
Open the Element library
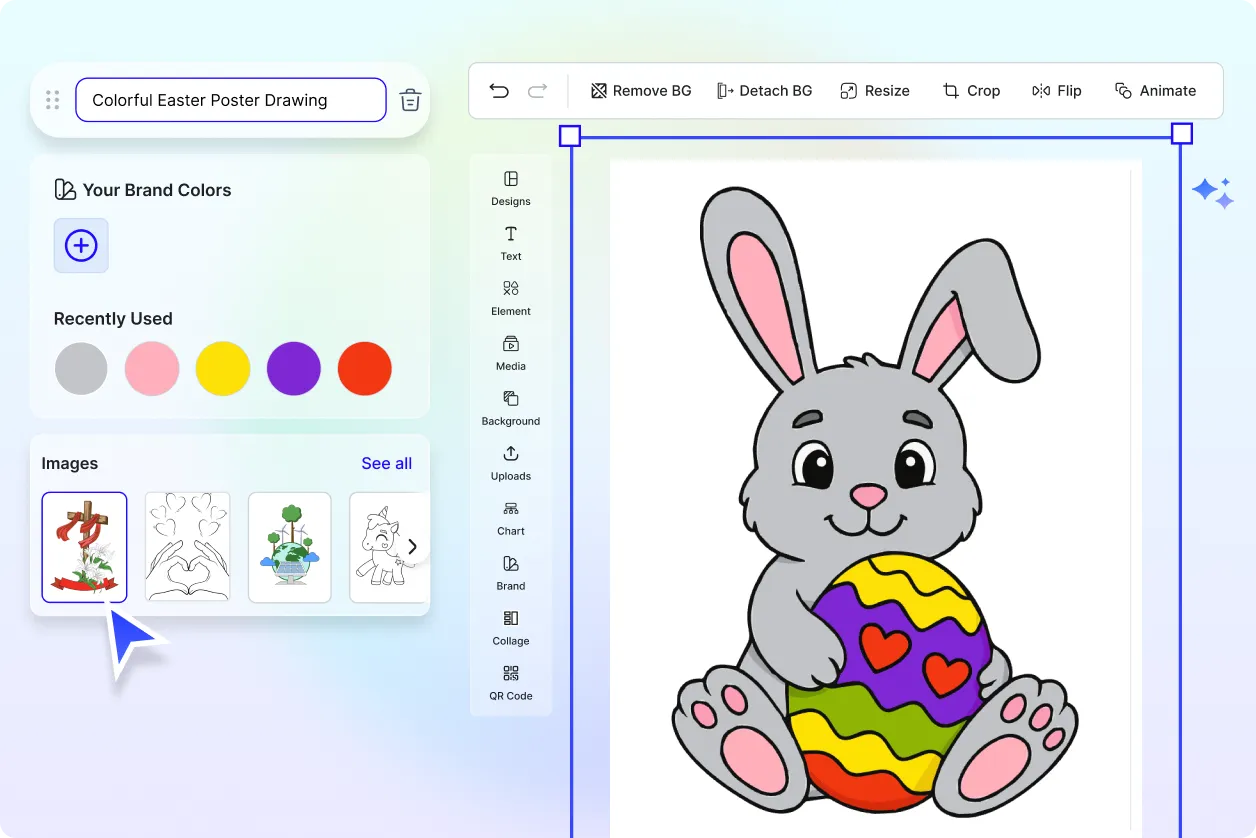510,298
